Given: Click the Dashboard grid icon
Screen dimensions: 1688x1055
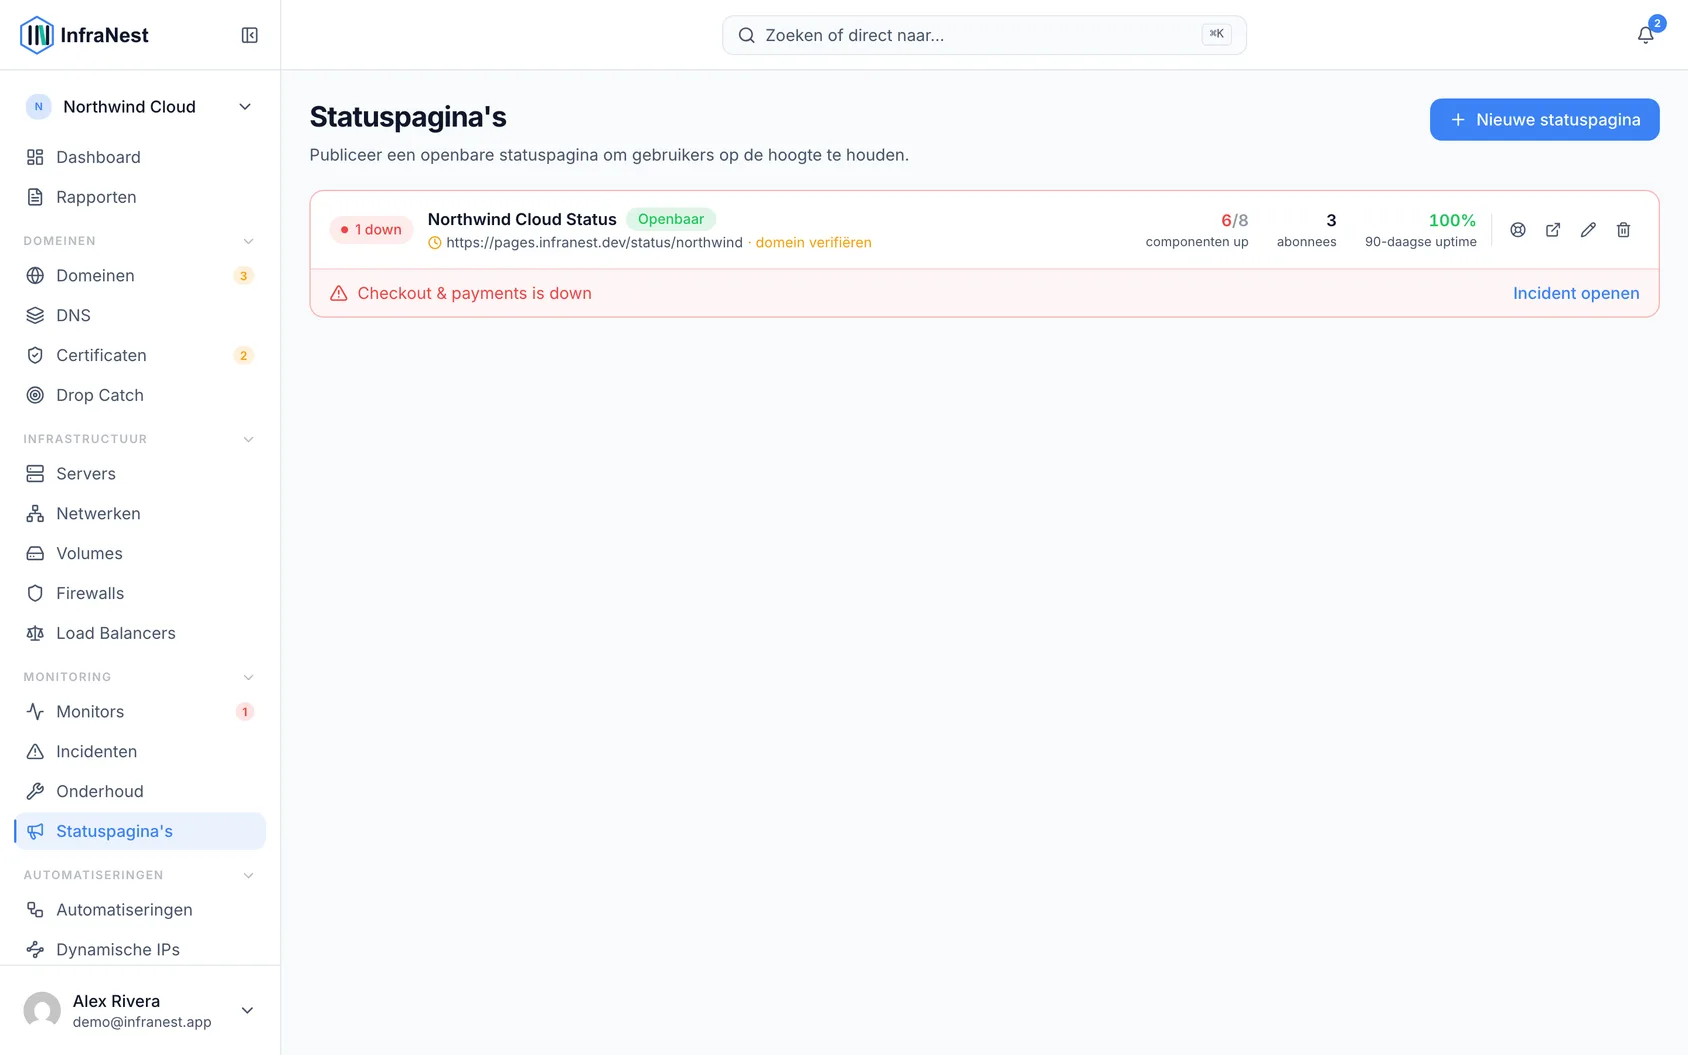Looking at the screenshot, I should [x=35, y=157].
